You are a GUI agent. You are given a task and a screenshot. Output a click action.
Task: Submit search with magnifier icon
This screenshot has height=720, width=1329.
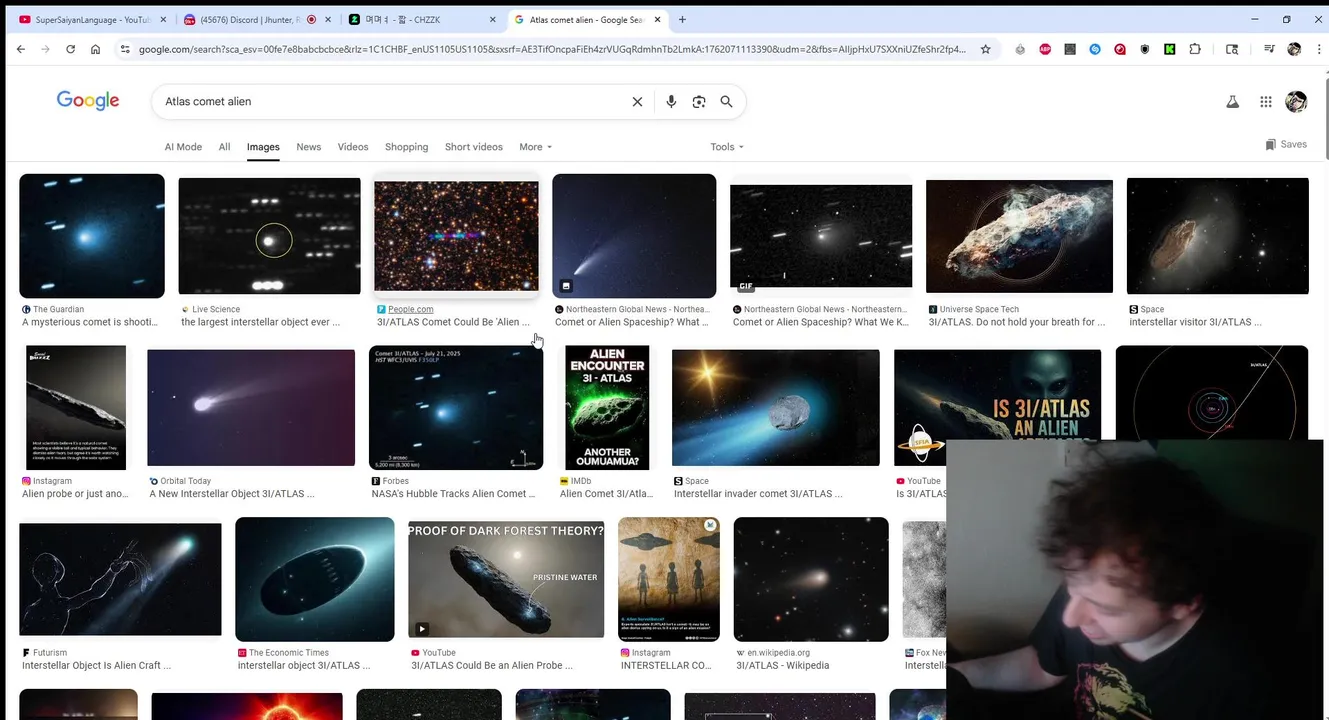(727, 102)
